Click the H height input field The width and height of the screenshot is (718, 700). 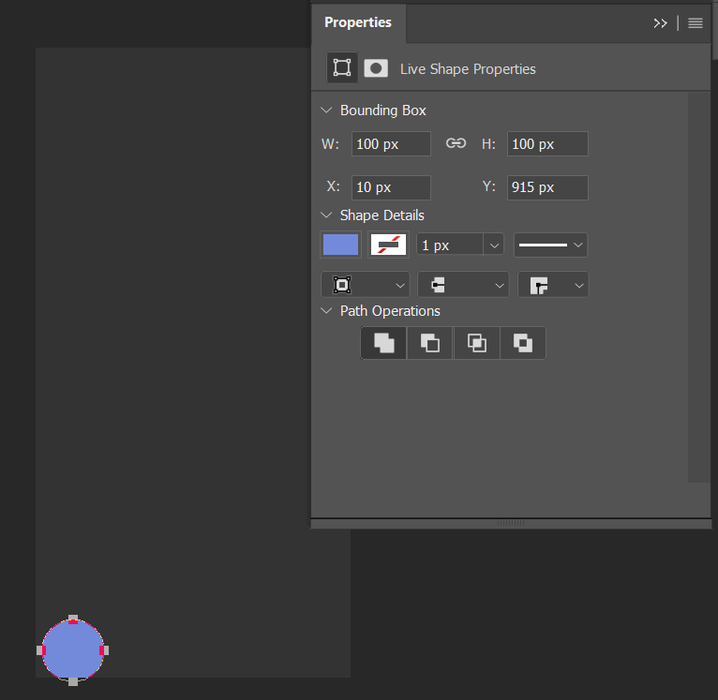click(548, 144)
